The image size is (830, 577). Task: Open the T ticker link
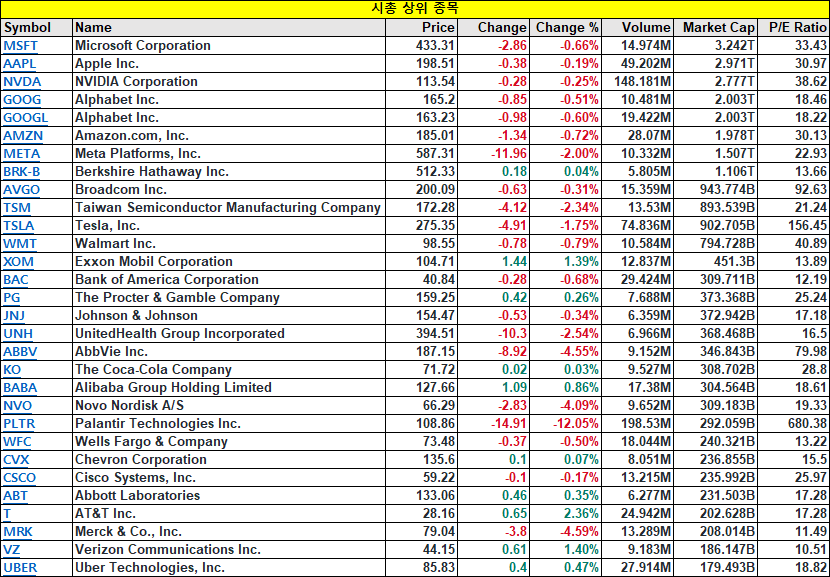pos(7,513)
